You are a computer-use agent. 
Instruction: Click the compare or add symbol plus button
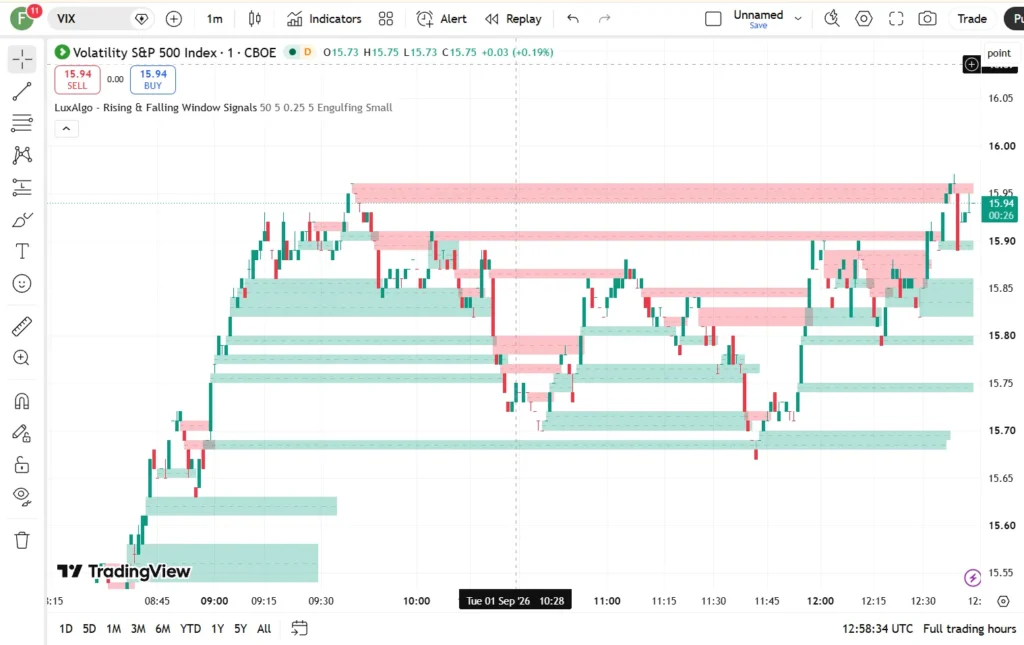[x=174, y=19]
